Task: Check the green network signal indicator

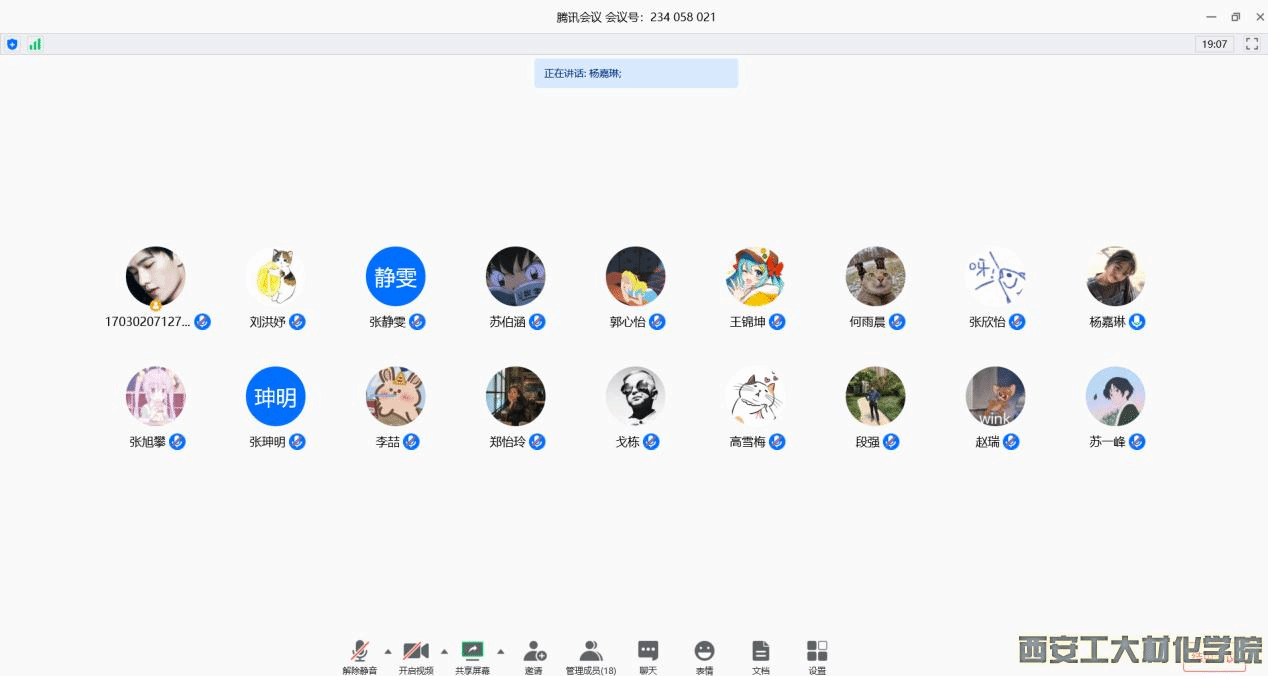Action: (x=35, y=44)
